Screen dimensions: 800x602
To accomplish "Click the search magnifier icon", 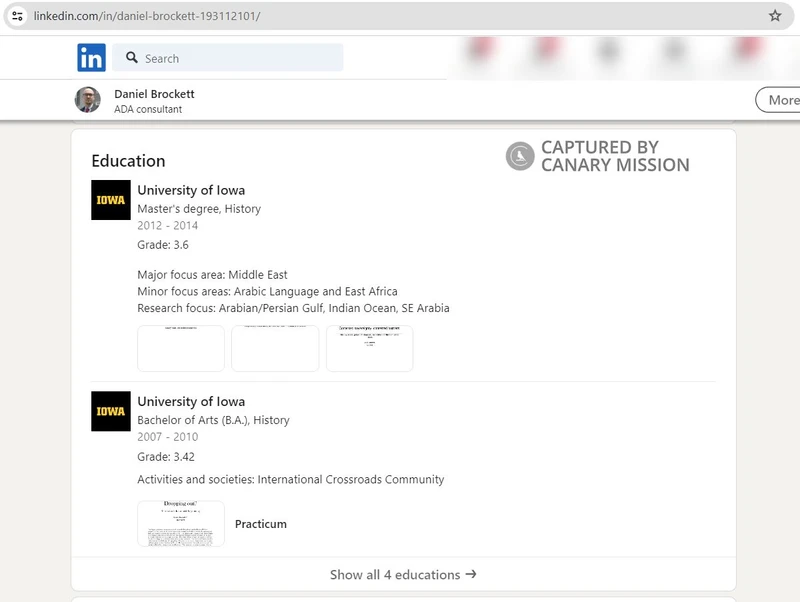I will (x=132, y=58).
